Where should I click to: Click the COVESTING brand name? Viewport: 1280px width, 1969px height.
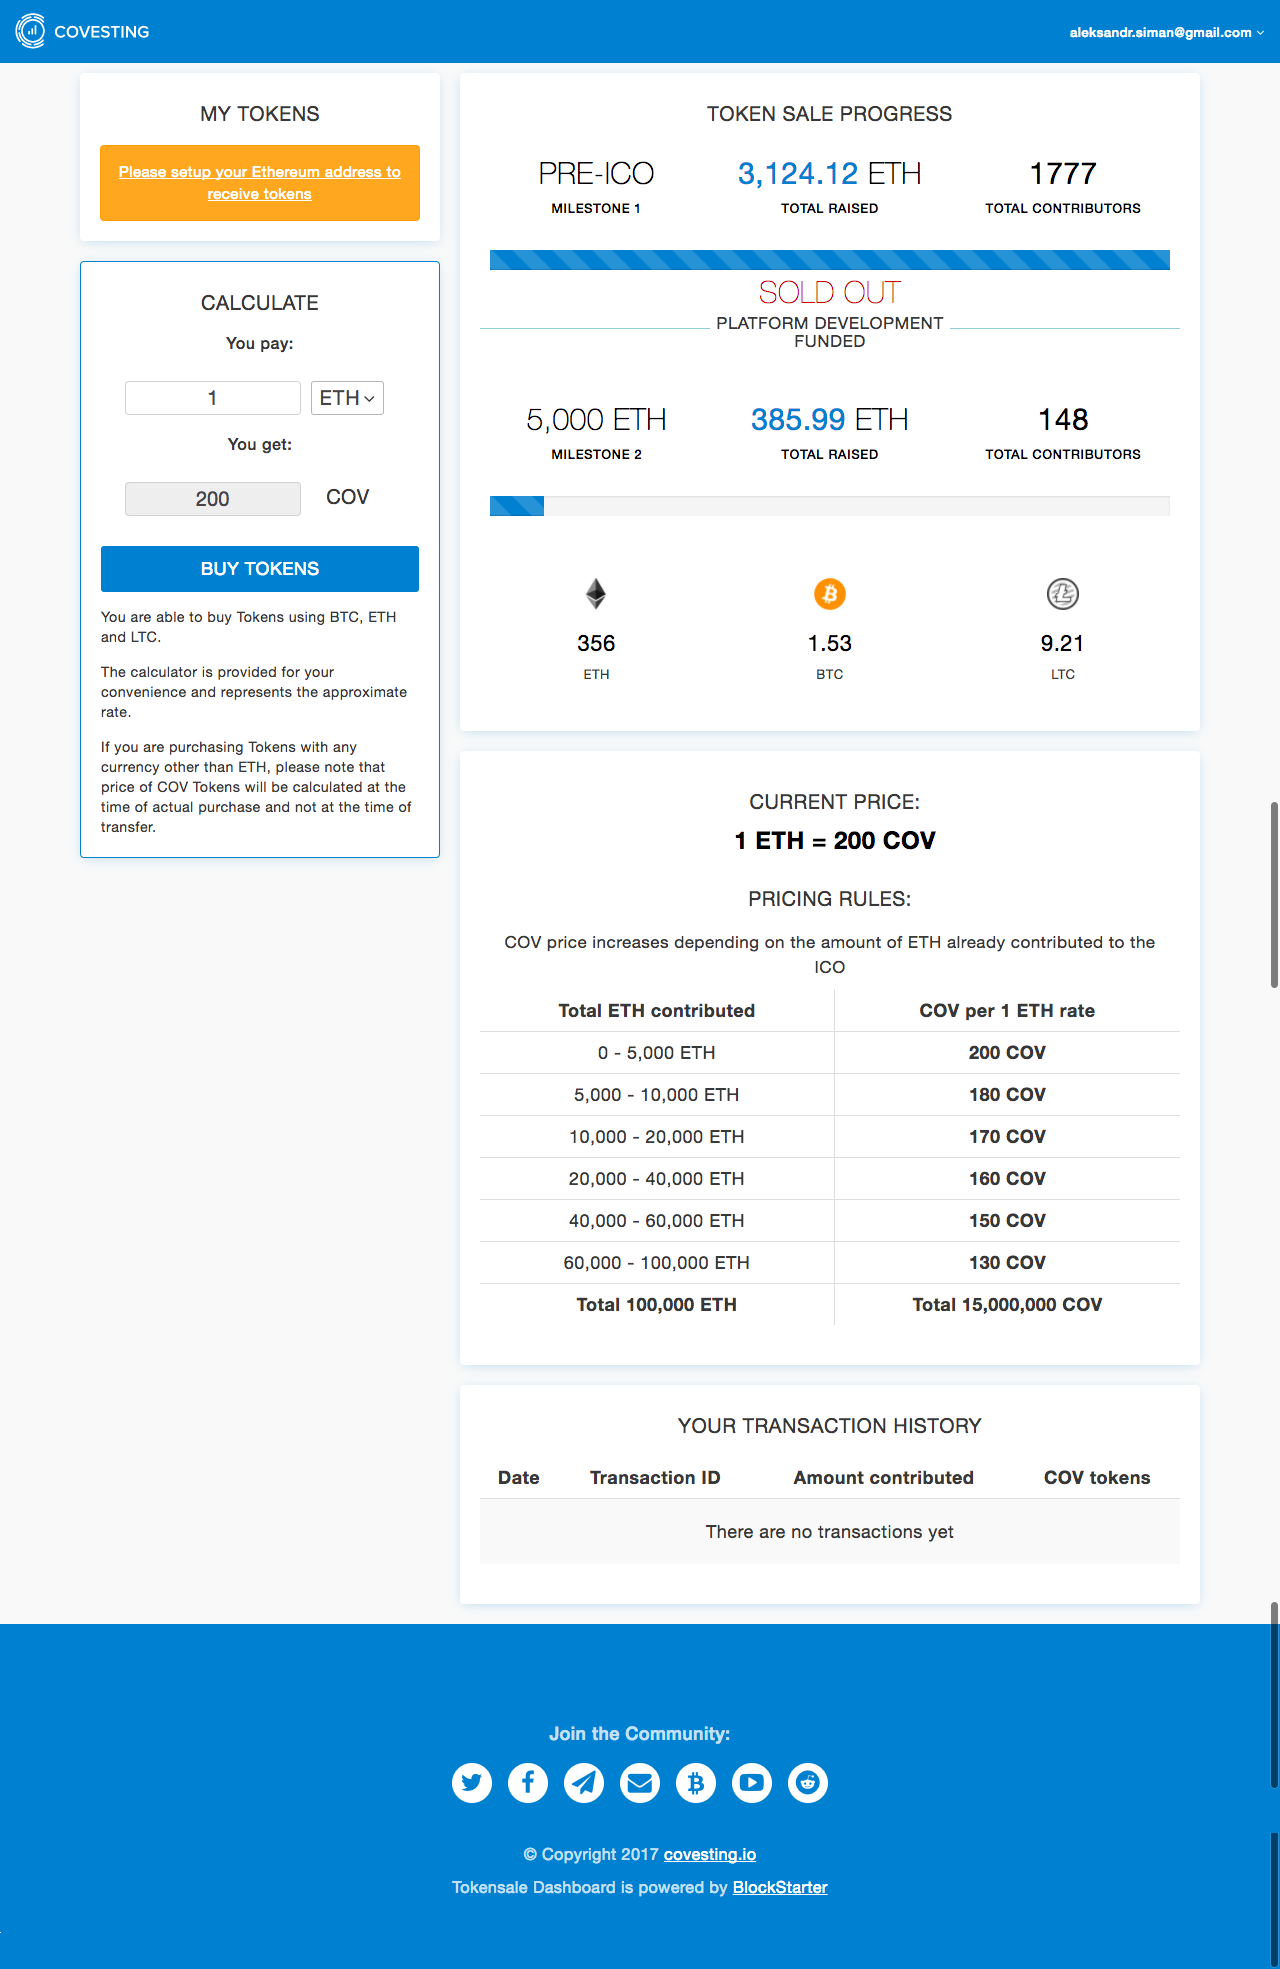tap(102, 32)
